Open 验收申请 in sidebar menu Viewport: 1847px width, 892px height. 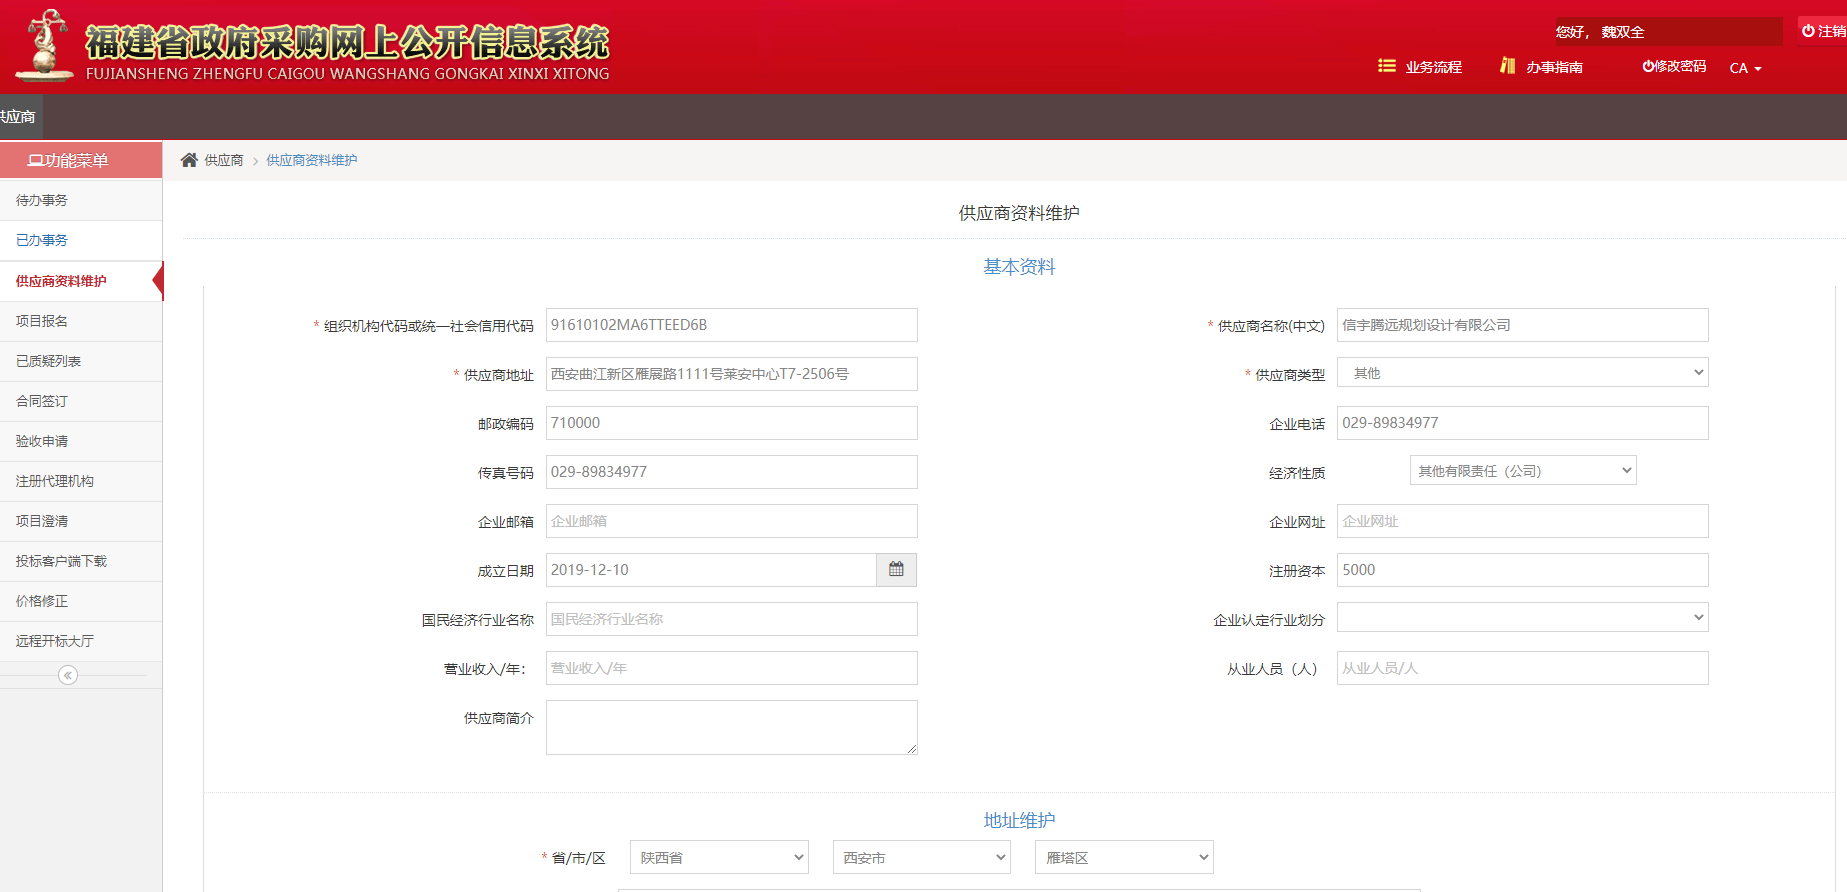[81, 441]
